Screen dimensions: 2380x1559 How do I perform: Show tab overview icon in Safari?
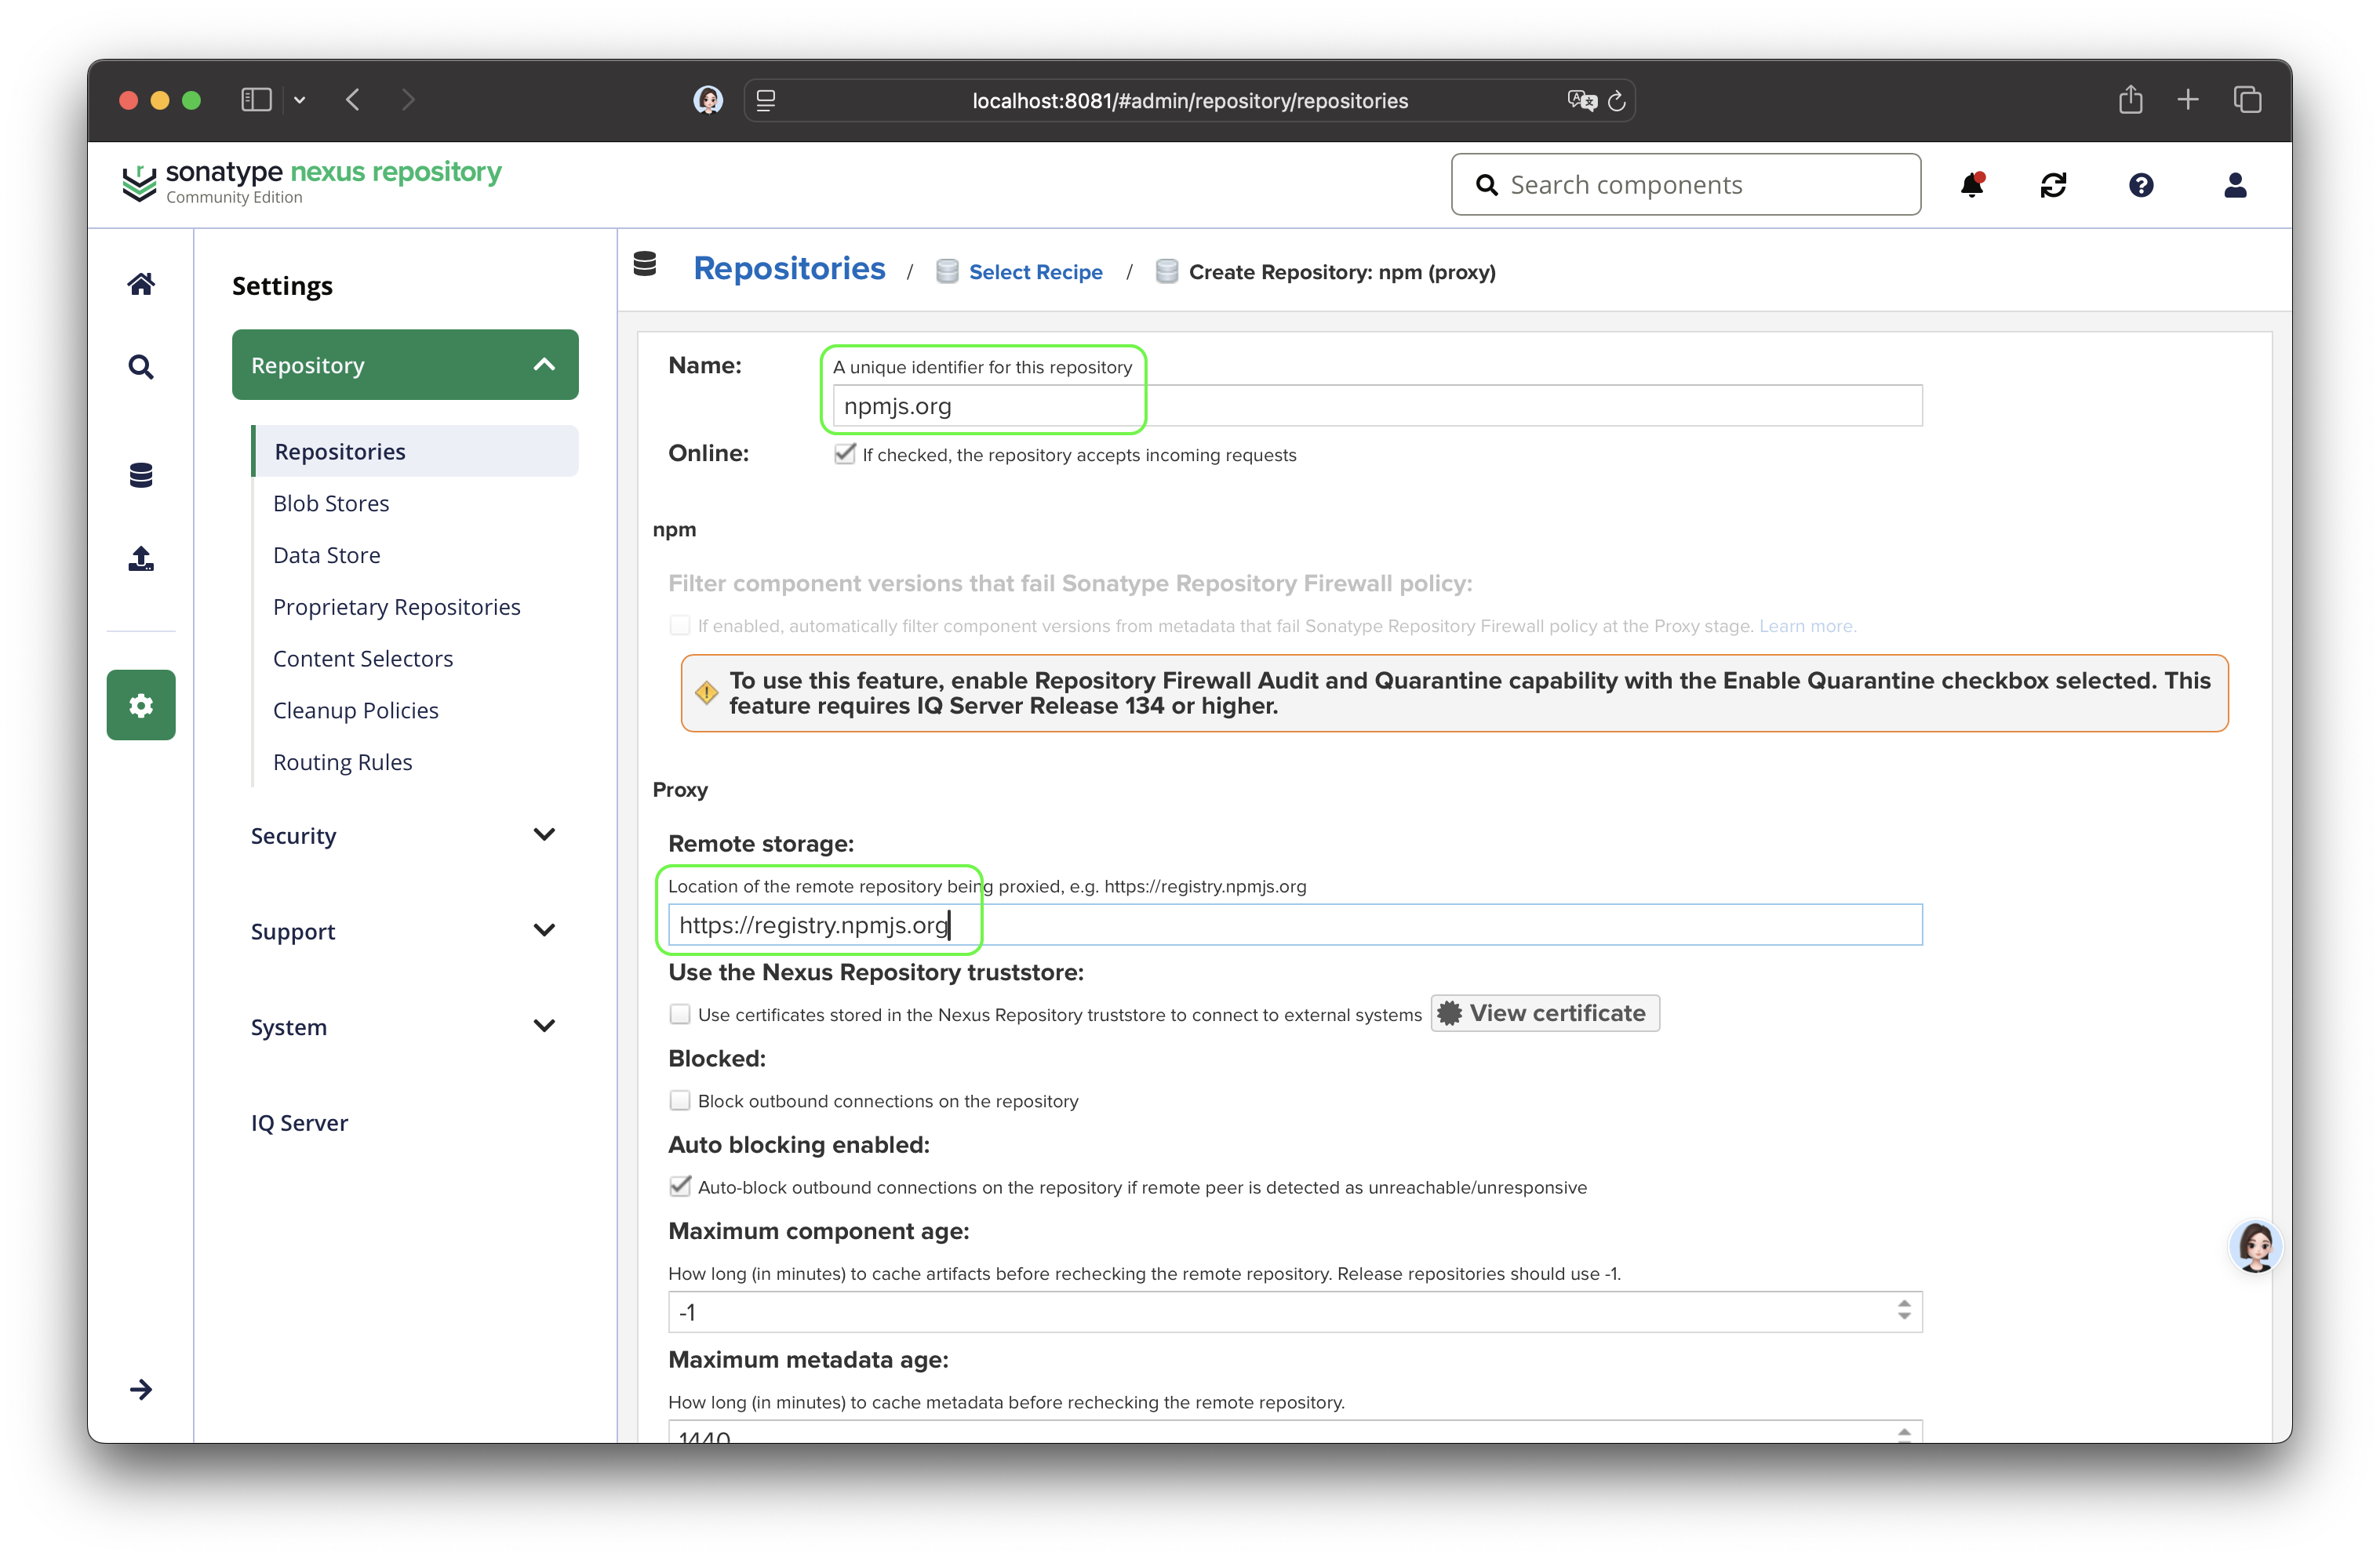(x=2247, y=99)
